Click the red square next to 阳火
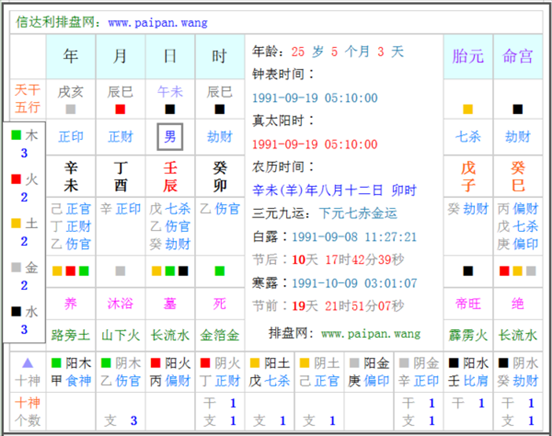 point(156,363)
